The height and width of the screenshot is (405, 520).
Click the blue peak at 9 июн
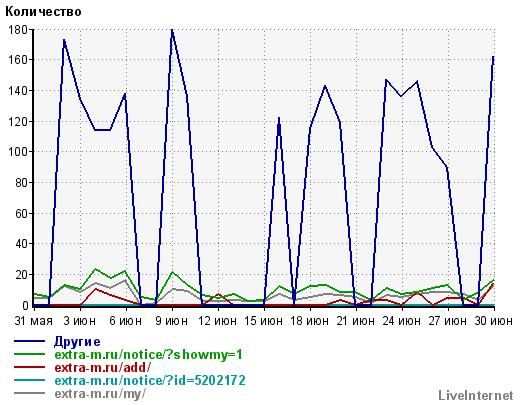[172, 31]
